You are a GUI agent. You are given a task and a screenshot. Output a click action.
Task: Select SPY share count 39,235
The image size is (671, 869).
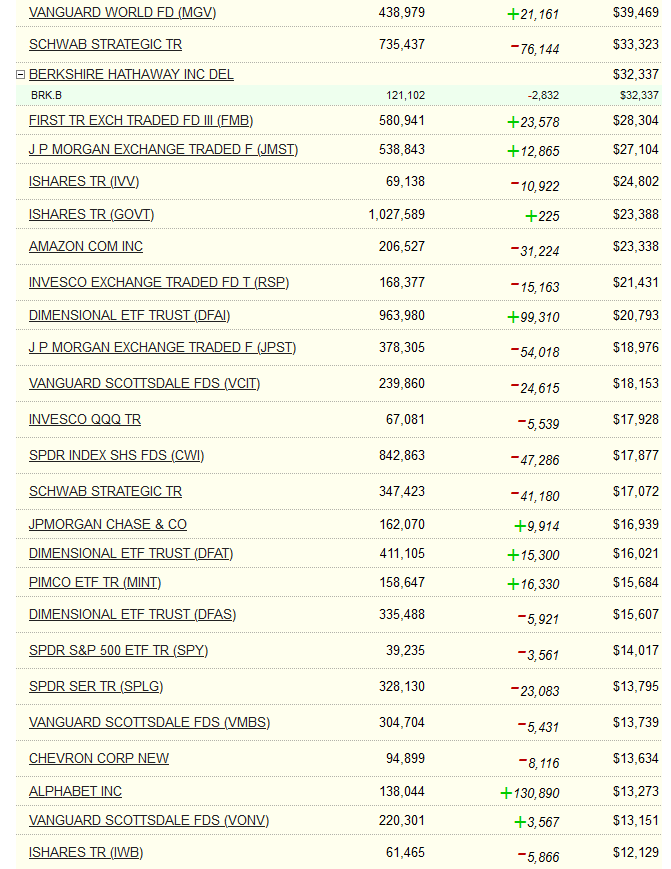405,651
